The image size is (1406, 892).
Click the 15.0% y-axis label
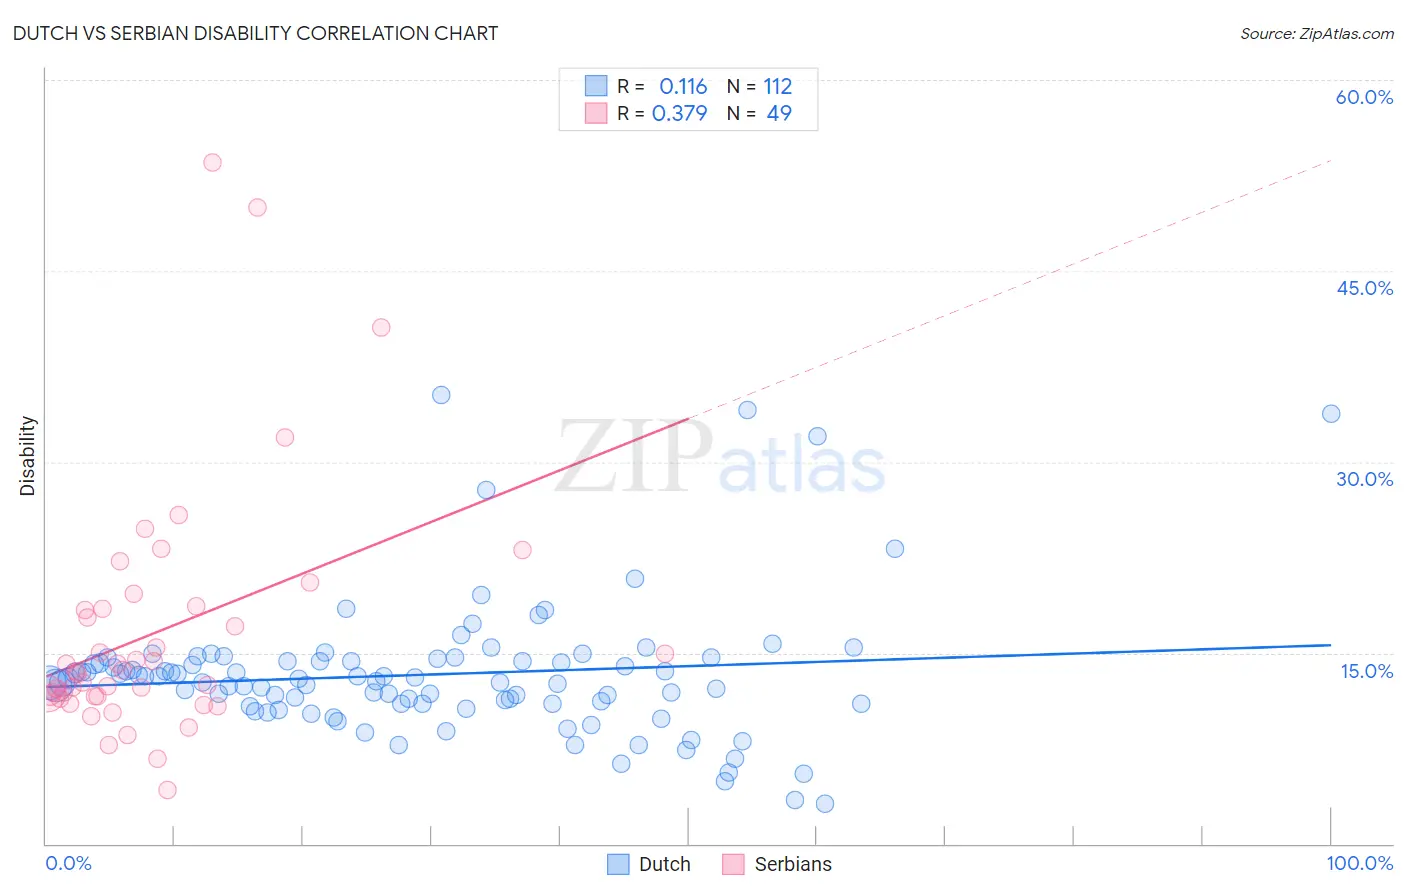click(1366, 671)
